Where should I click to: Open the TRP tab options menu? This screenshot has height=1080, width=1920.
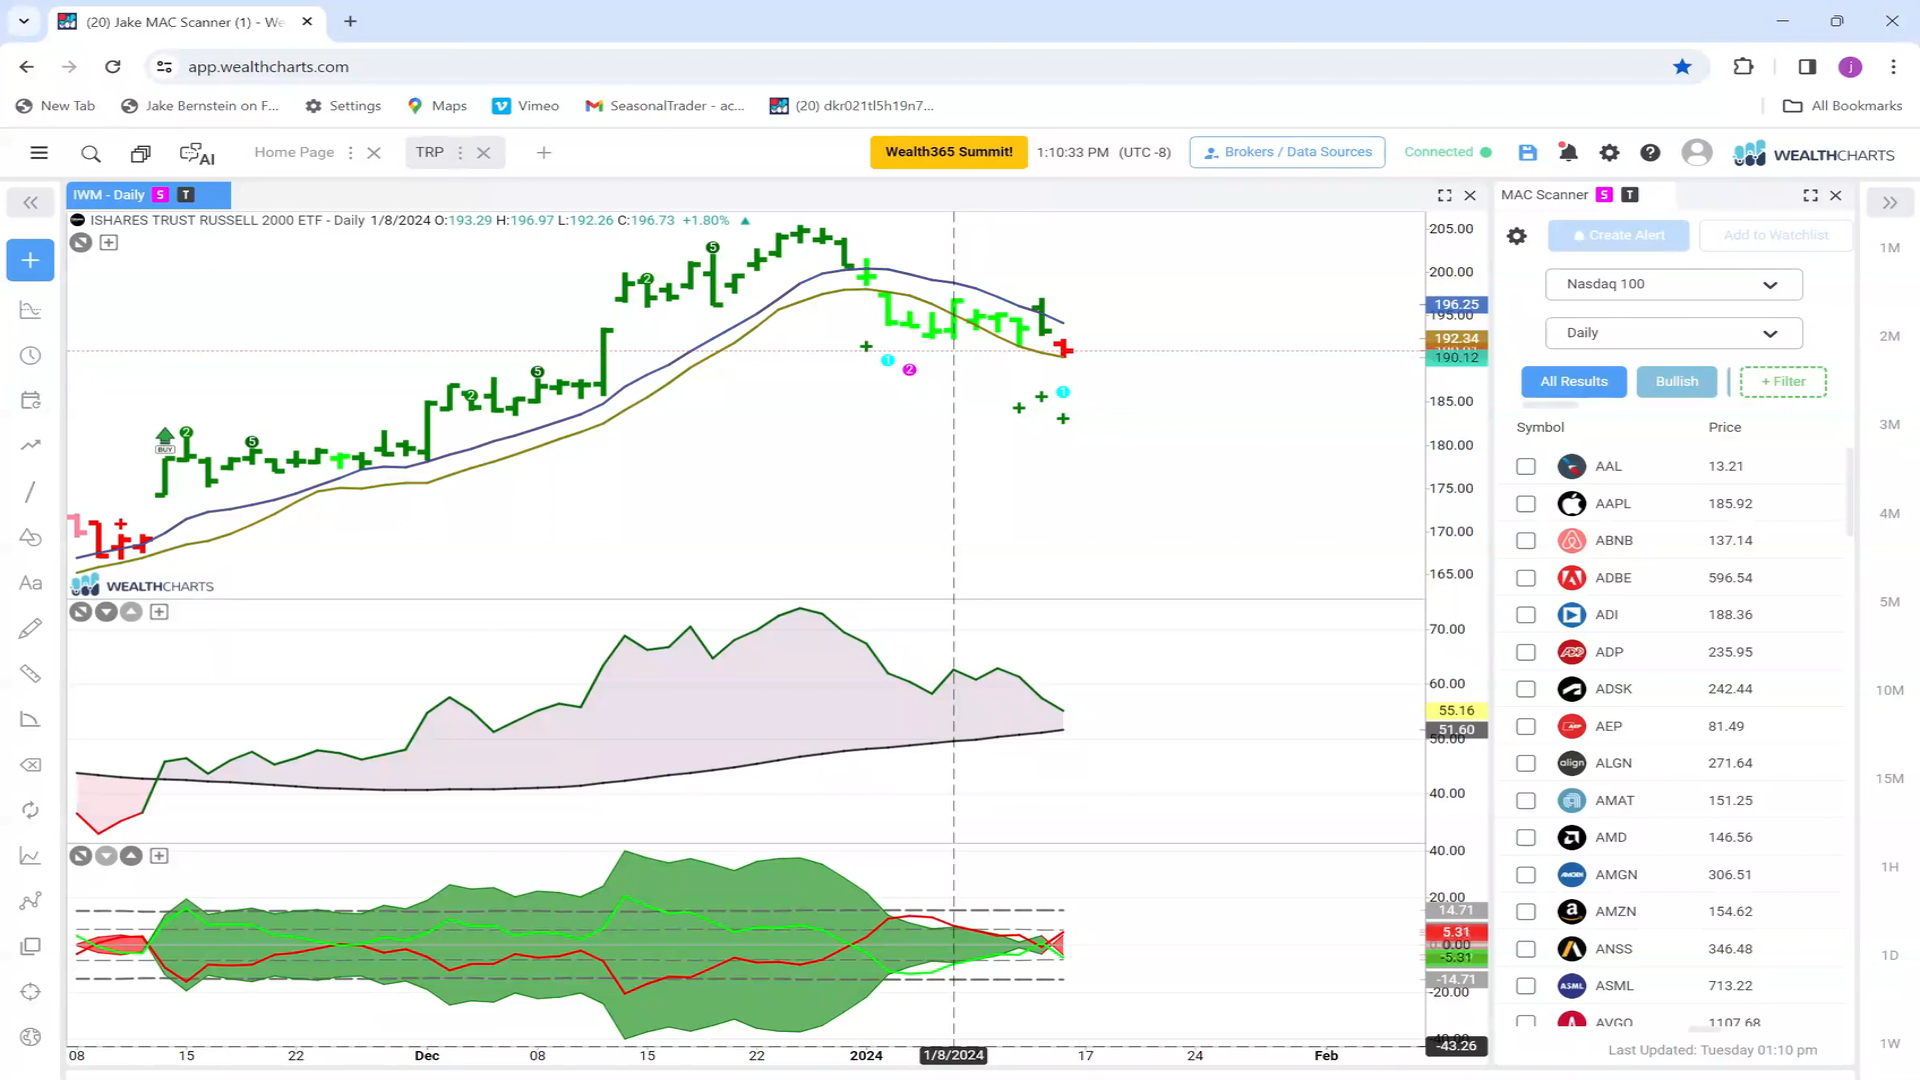(x=460, y=153)
